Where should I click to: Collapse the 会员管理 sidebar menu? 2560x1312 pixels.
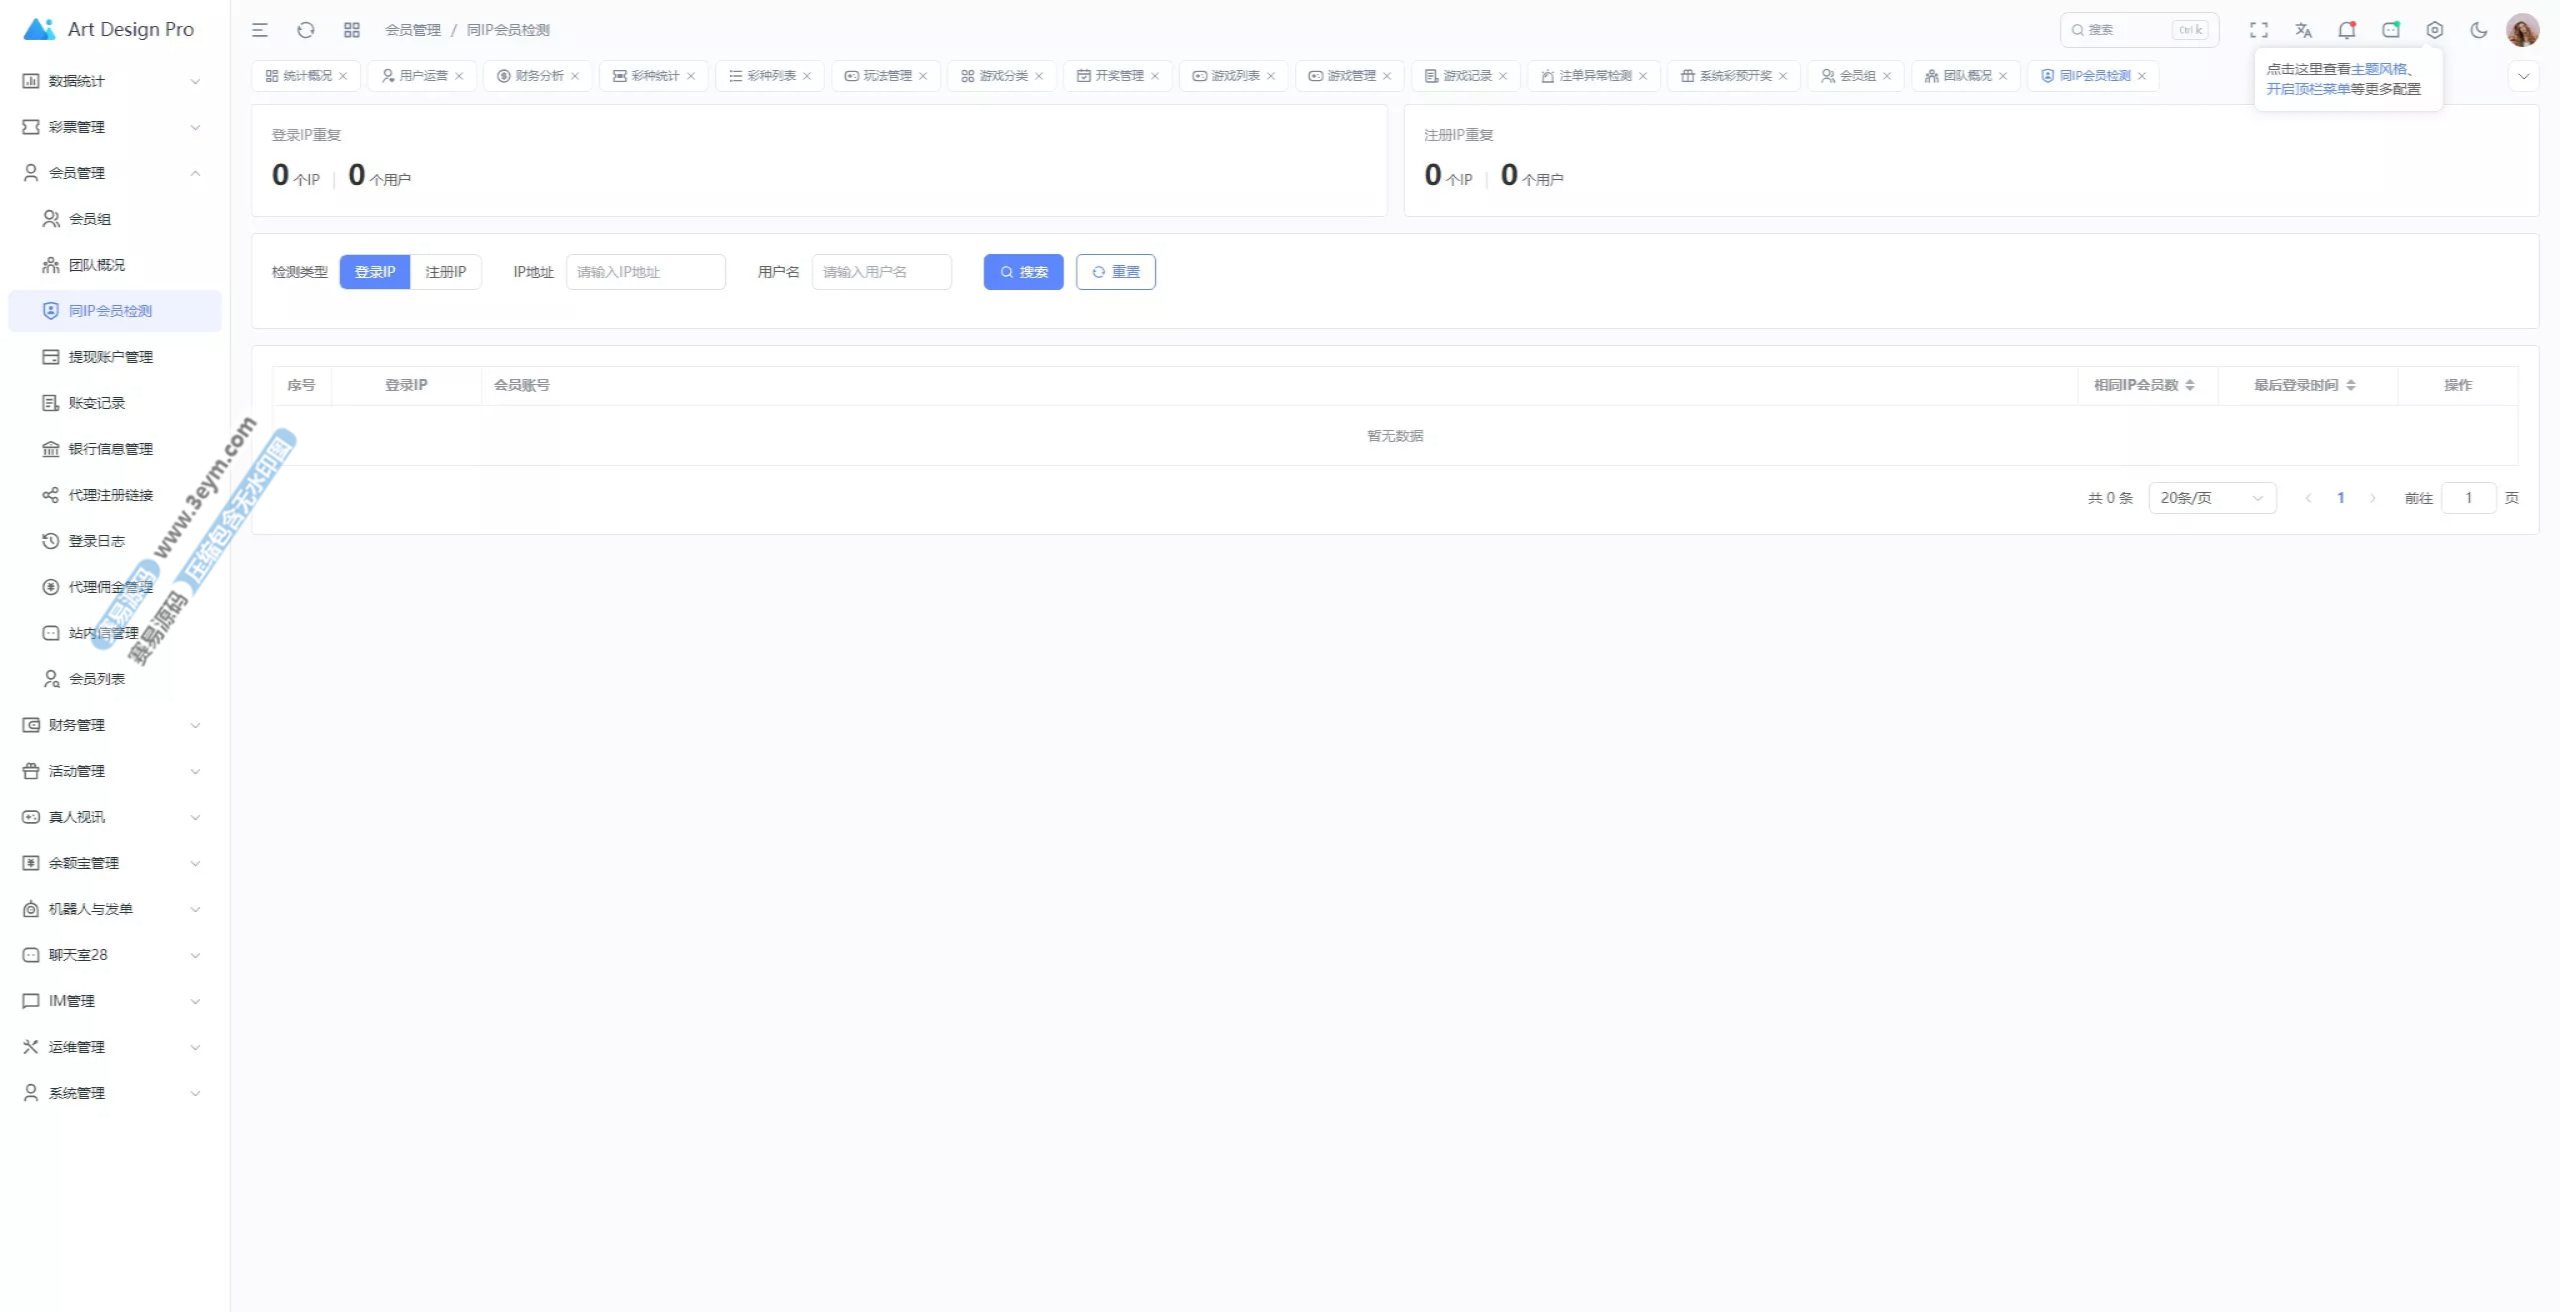coord(110,173)
